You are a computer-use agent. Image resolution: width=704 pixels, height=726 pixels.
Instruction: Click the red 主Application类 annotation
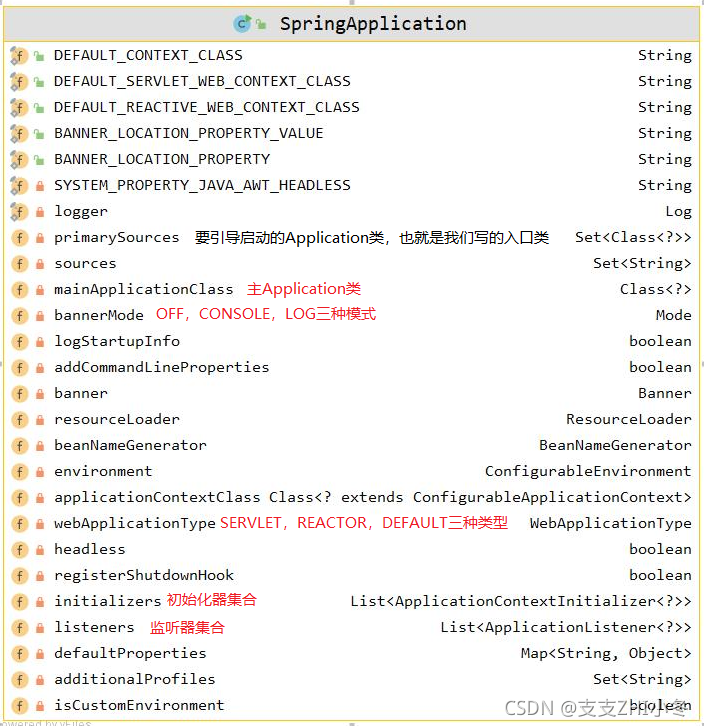304,289
